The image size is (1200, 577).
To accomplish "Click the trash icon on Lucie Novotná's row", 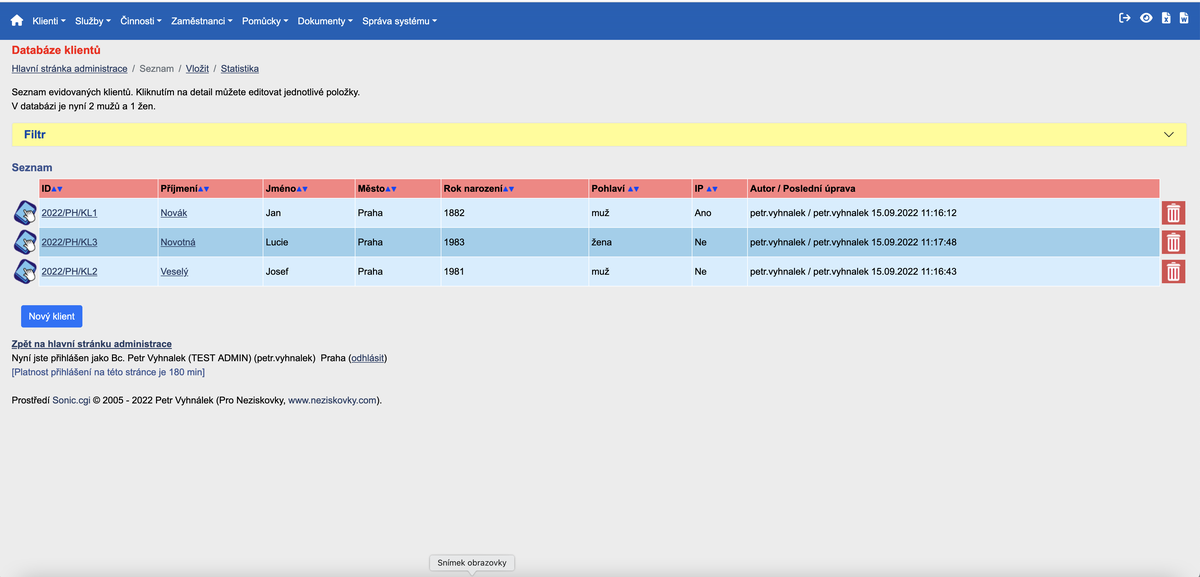I will pos(1173,241).
